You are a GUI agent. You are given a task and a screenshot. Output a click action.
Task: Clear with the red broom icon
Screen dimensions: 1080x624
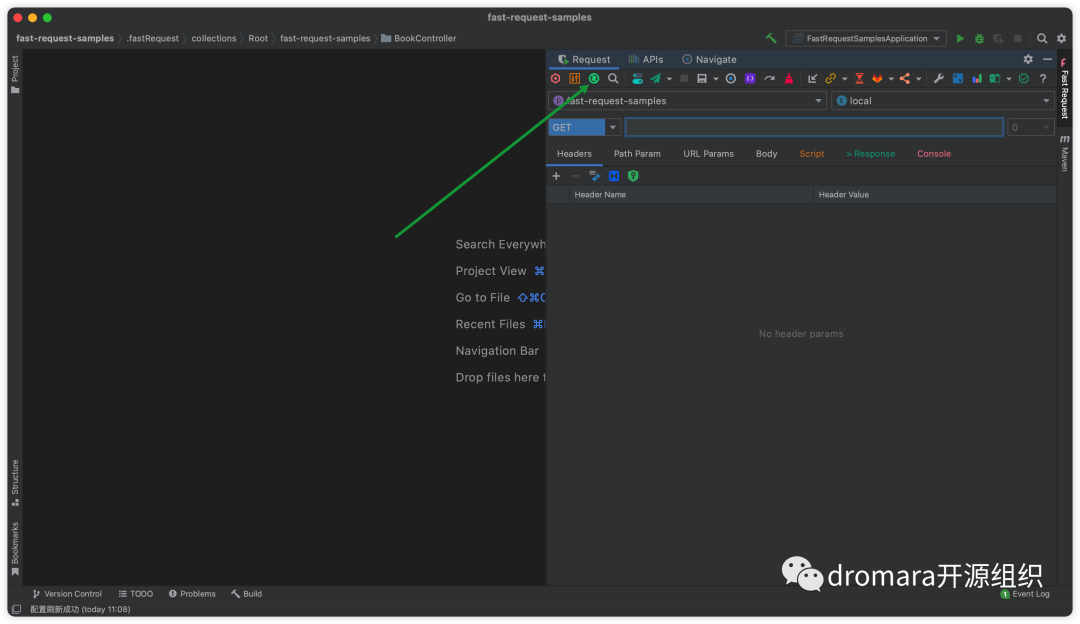[789, 79]
